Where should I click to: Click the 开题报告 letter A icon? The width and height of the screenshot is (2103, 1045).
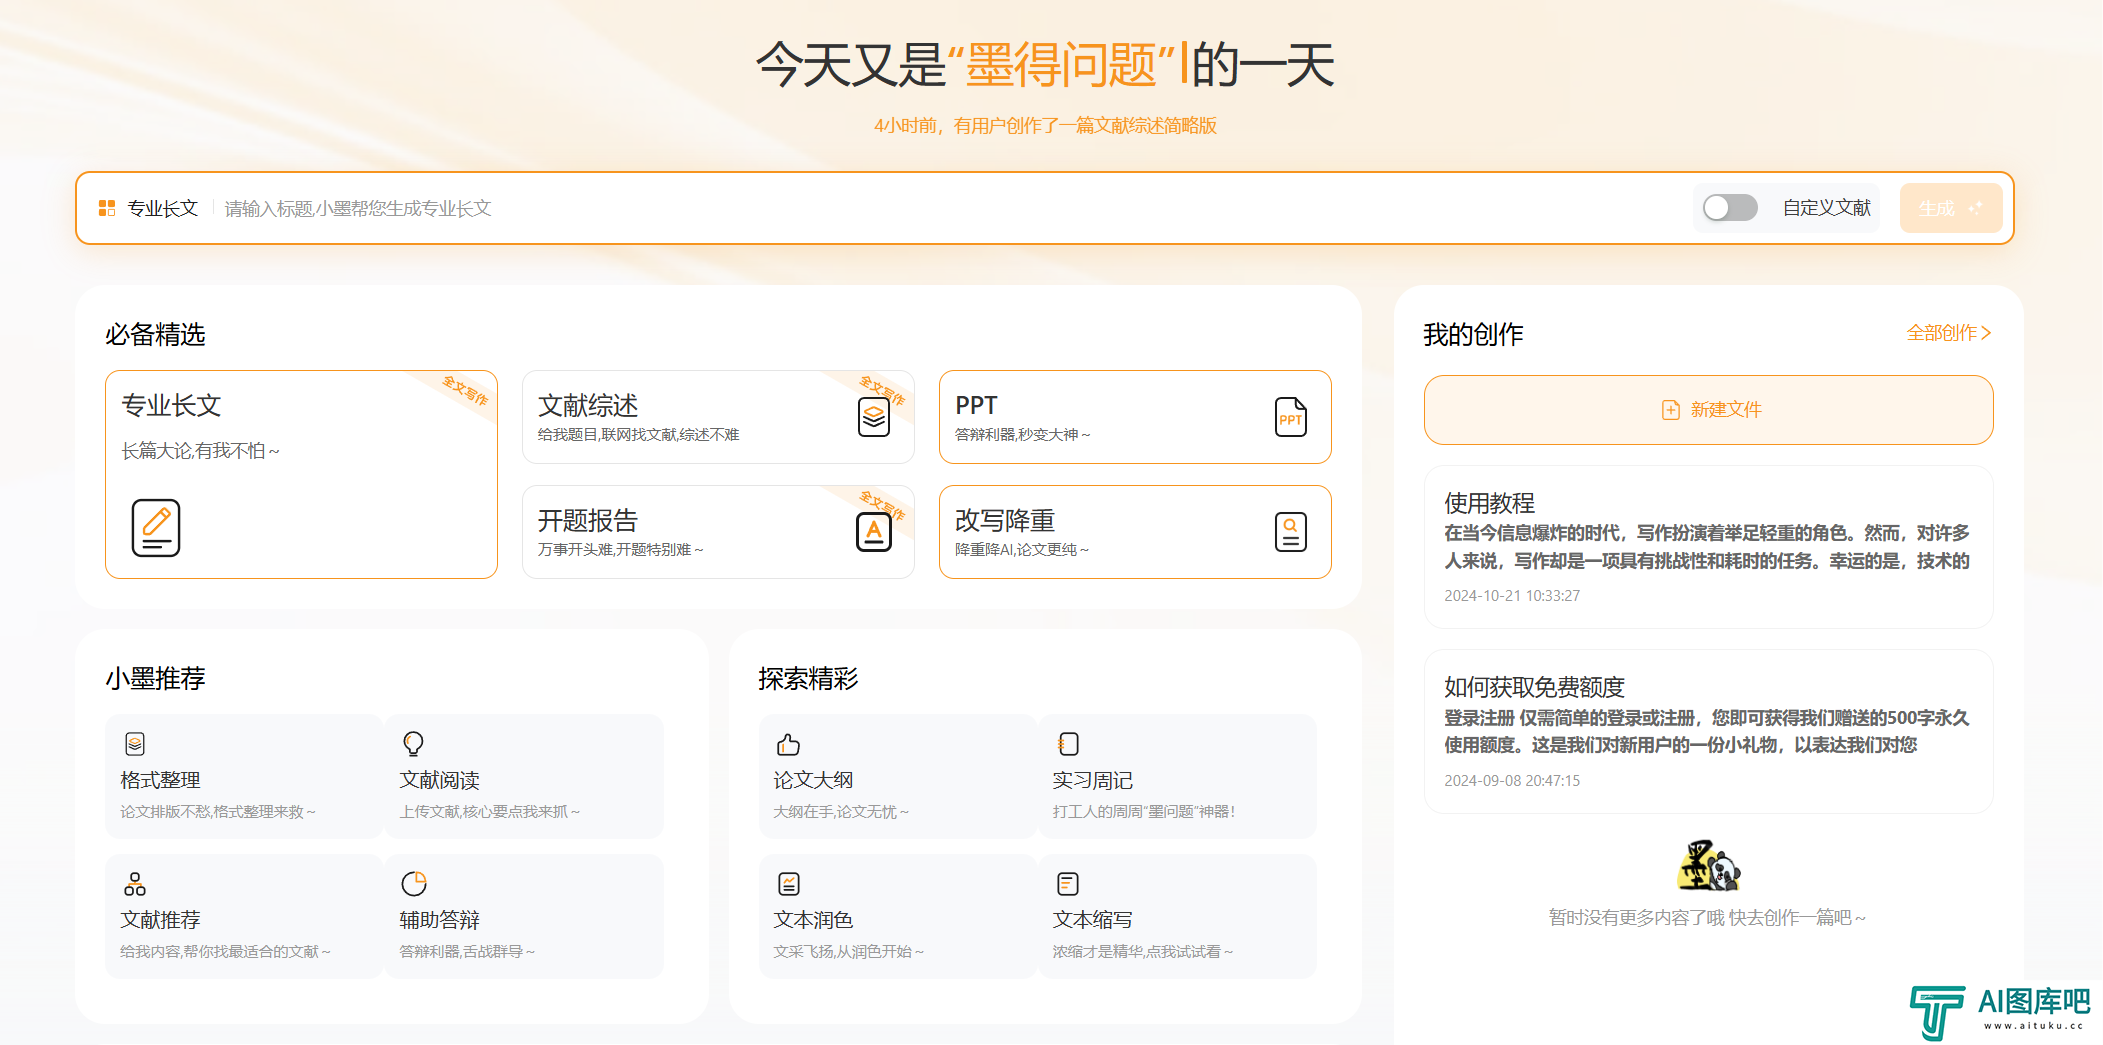point(874,532)
